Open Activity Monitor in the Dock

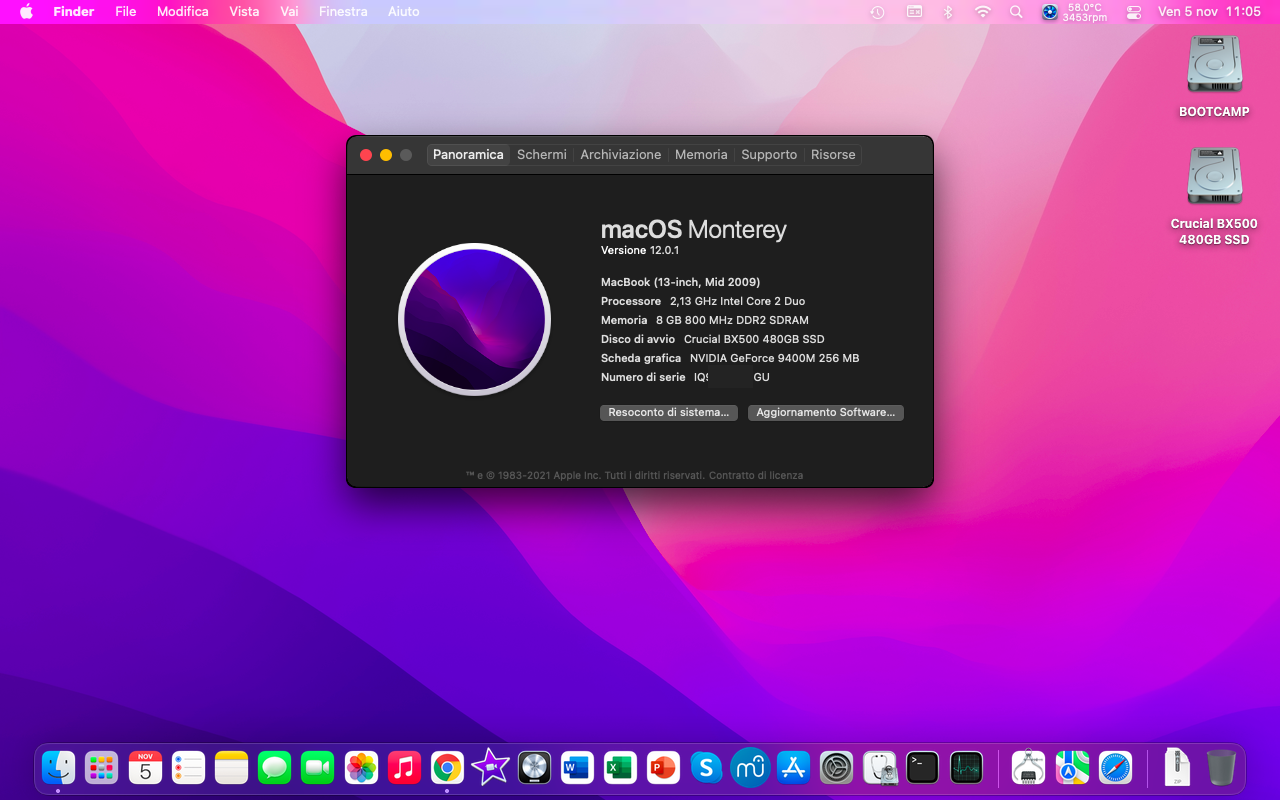point(966,768)
